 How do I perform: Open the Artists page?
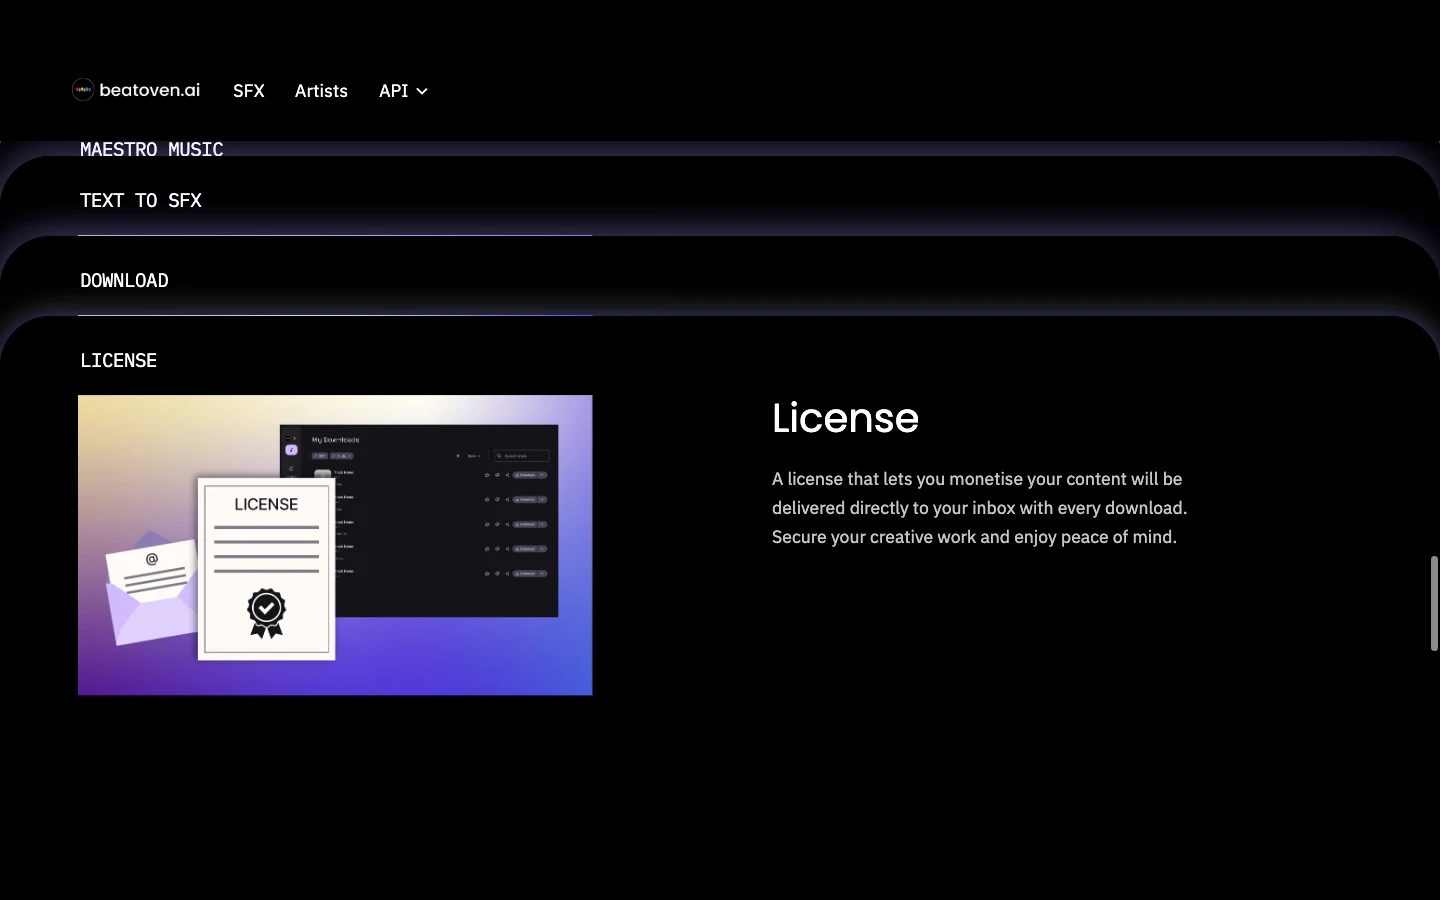(x=321, y=91)
